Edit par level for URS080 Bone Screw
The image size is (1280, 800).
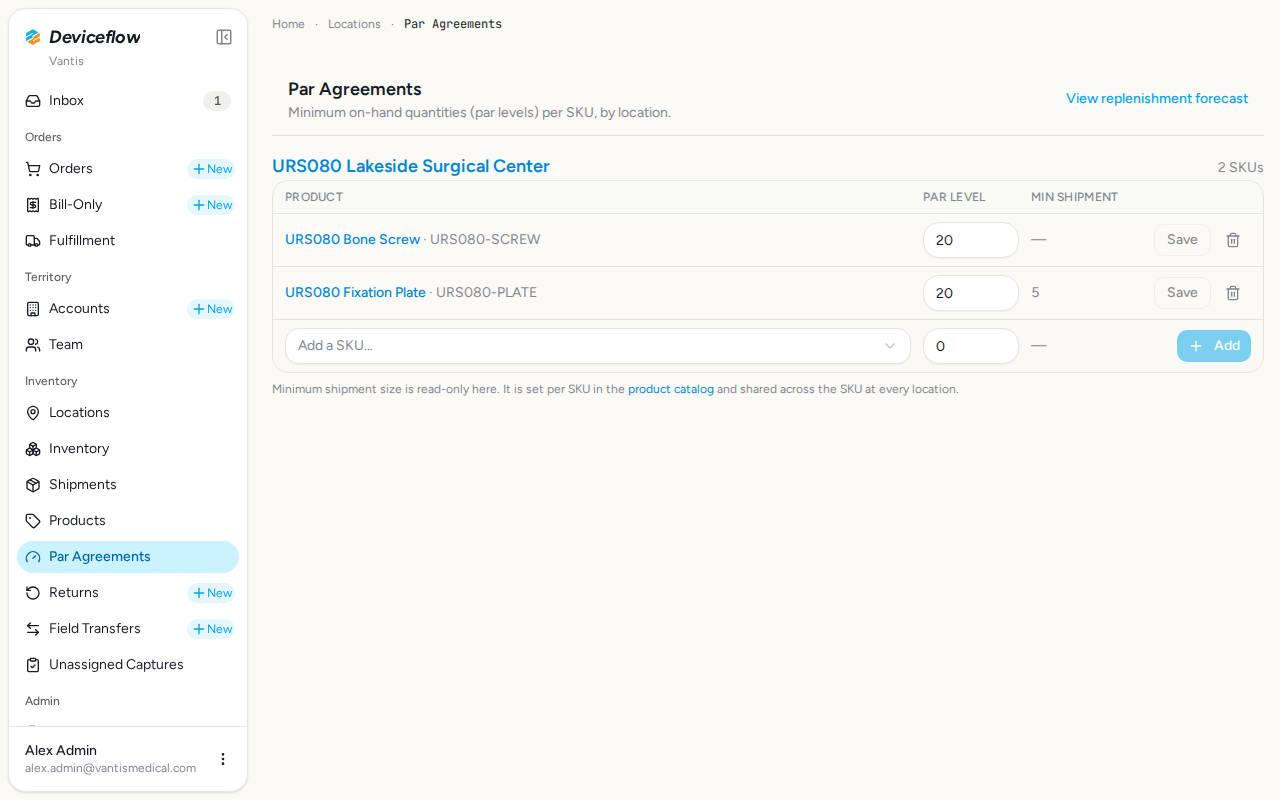[x=971, y=240]
